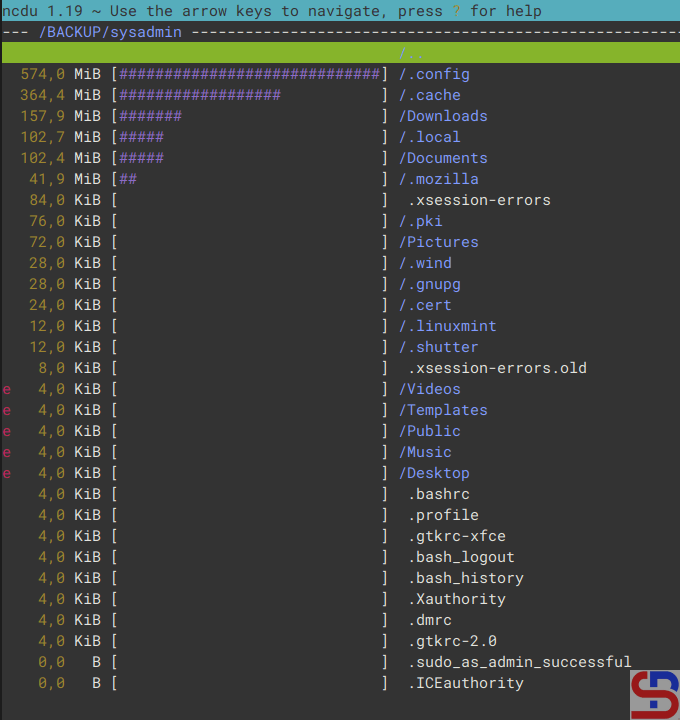
Task: Click the /BACKUP/sysadmin path header
Action: coord(109,32)
